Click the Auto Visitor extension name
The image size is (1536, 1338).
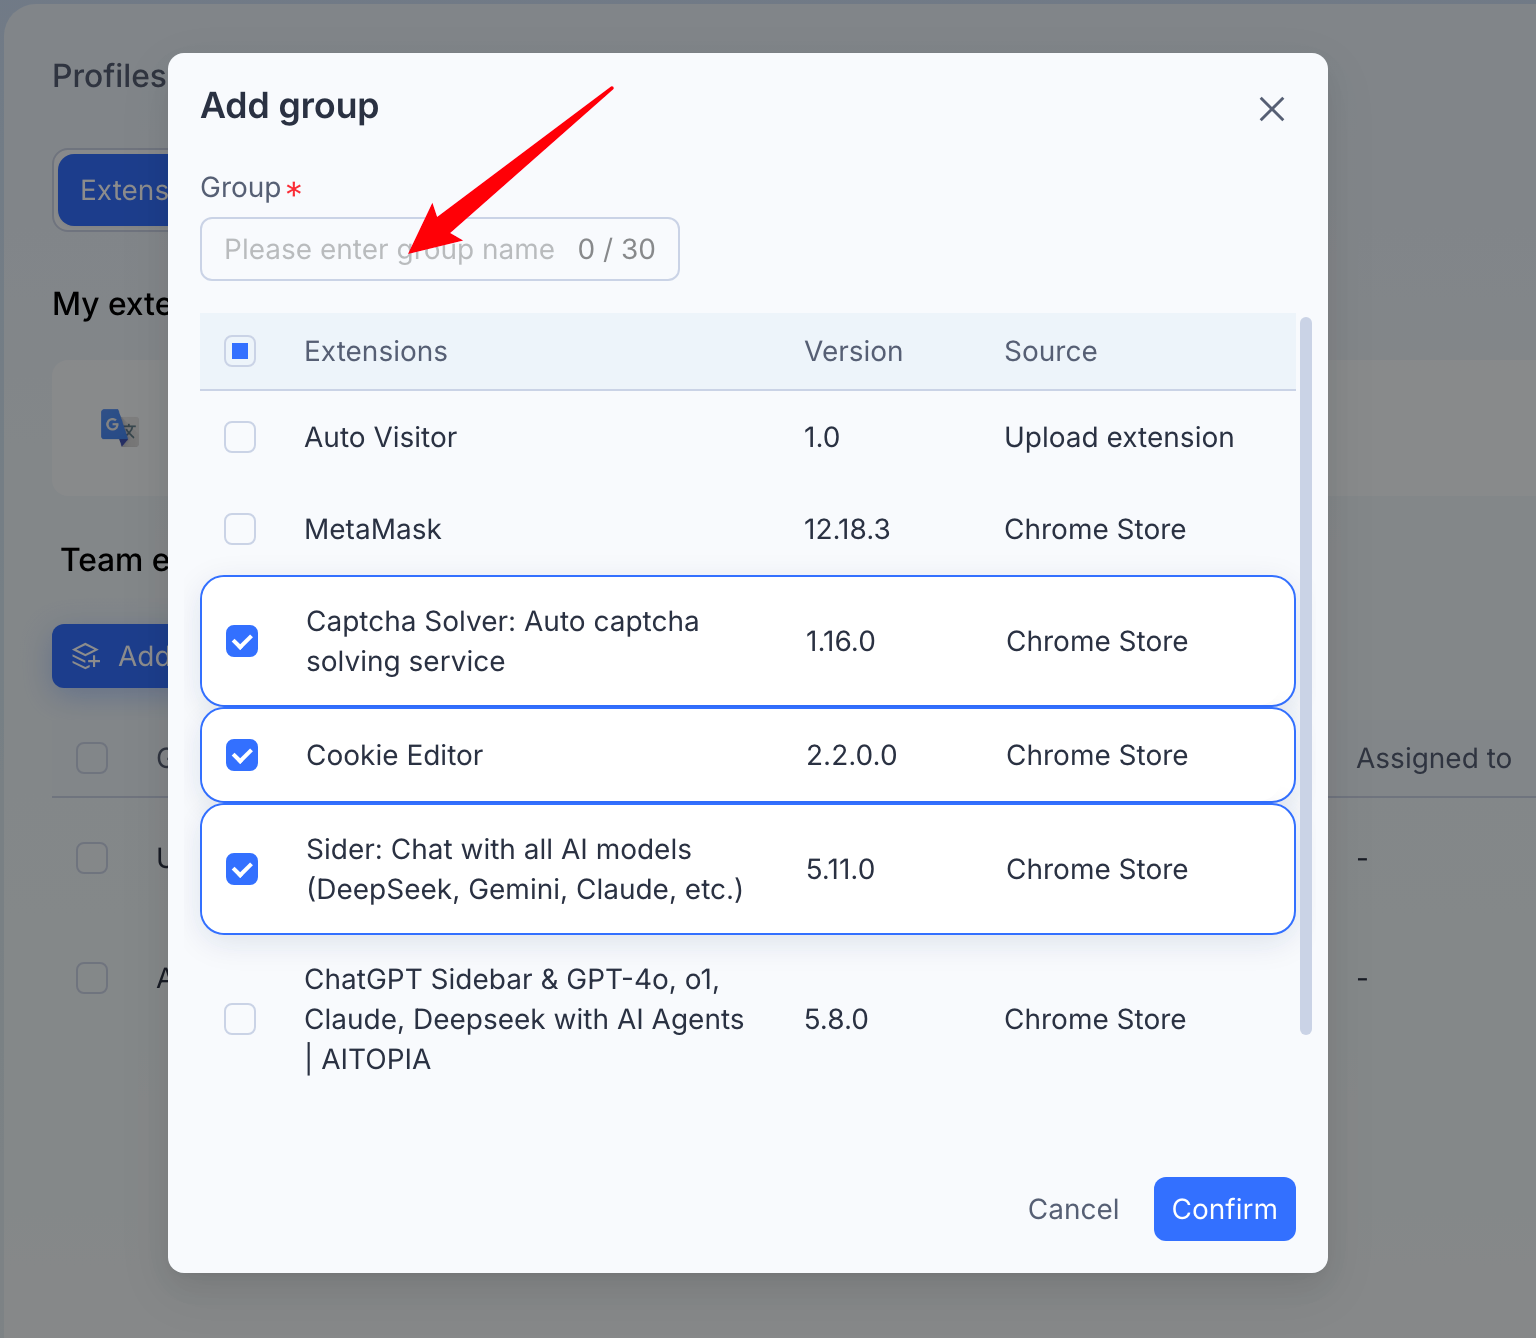pos(380,437)
